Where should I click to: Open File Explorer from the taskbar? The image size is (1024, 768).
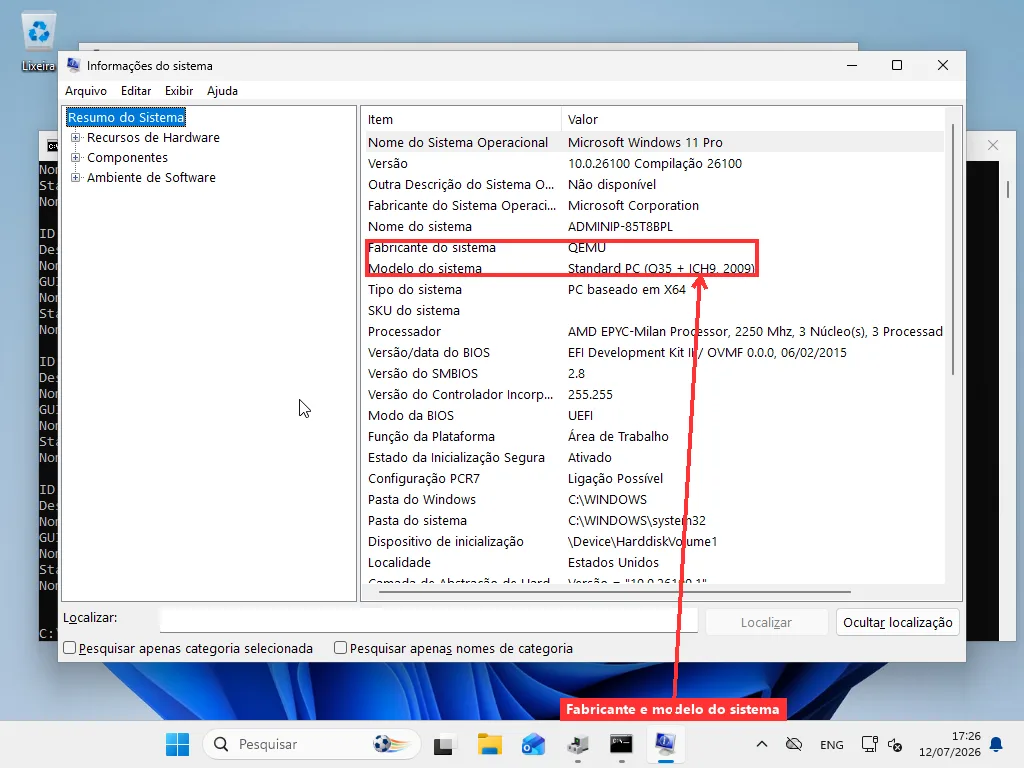[x=489, y=744]
